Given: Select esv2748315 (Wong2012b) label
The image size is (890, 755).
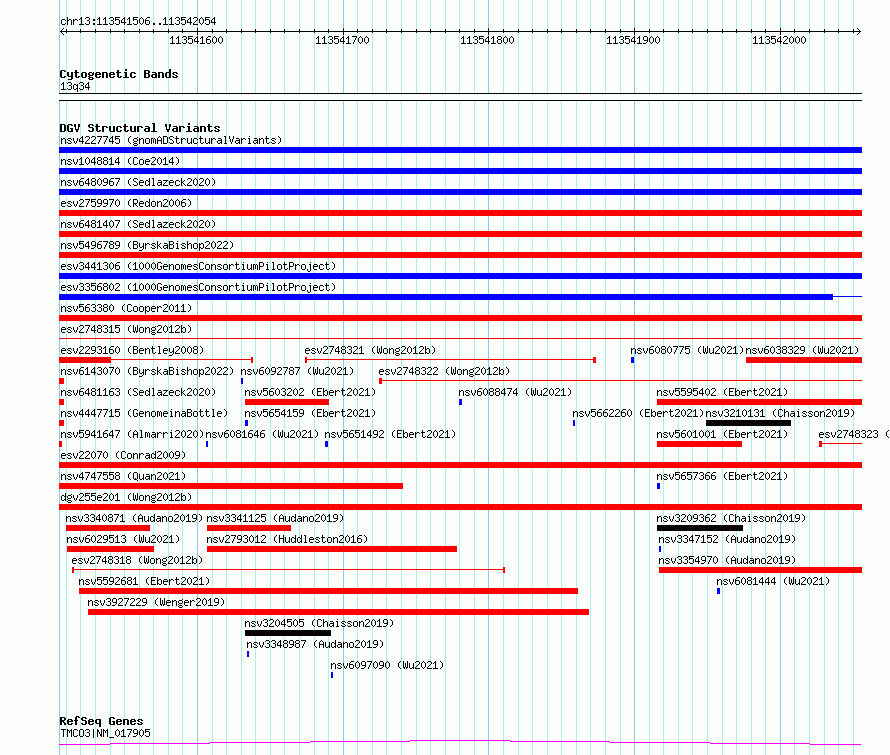Looking at the screenshot, I should tap(126, 329).
